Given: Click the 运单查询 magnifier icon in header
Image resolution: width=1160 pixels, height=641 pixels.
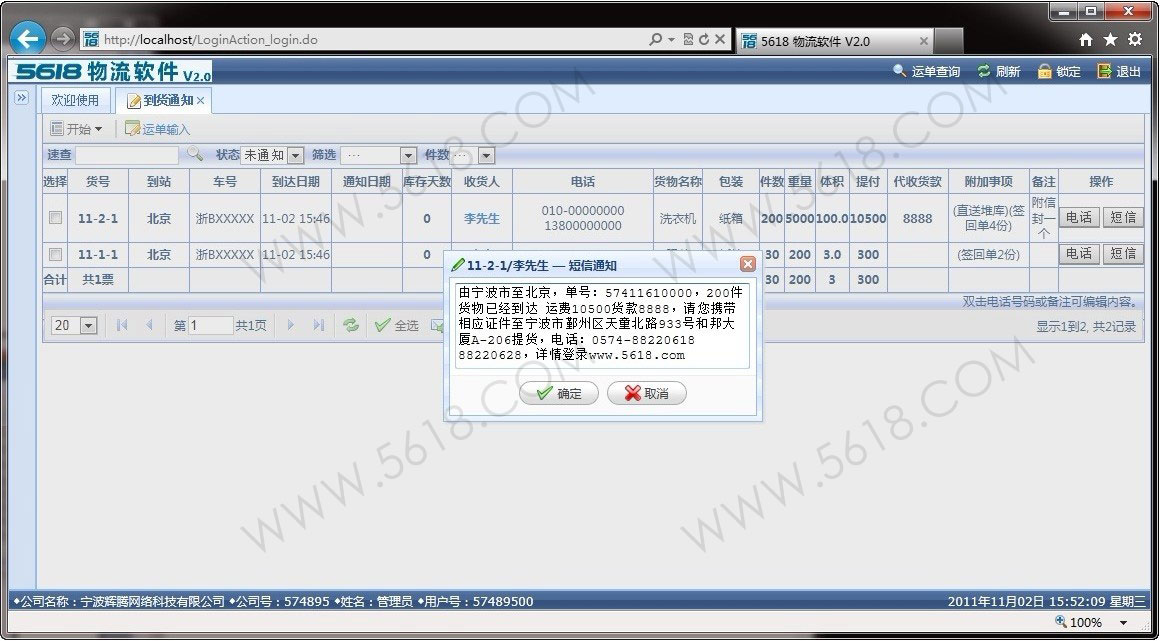Looking at the screenshot, I should click(x=899, y=72).
